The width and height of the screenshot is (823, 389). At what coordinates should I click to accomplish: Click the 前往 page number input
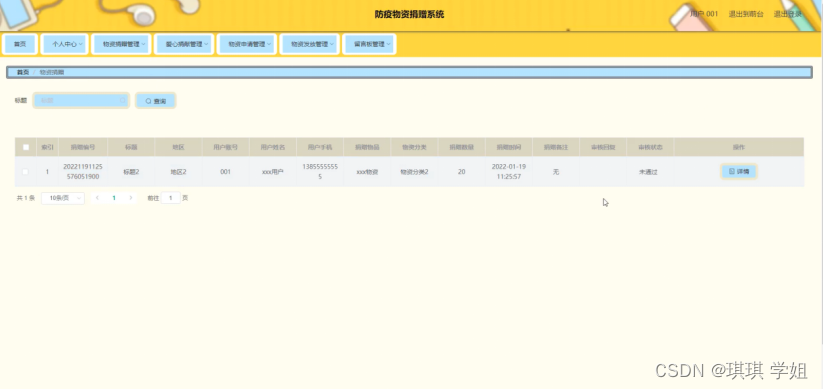pos(171,198)
